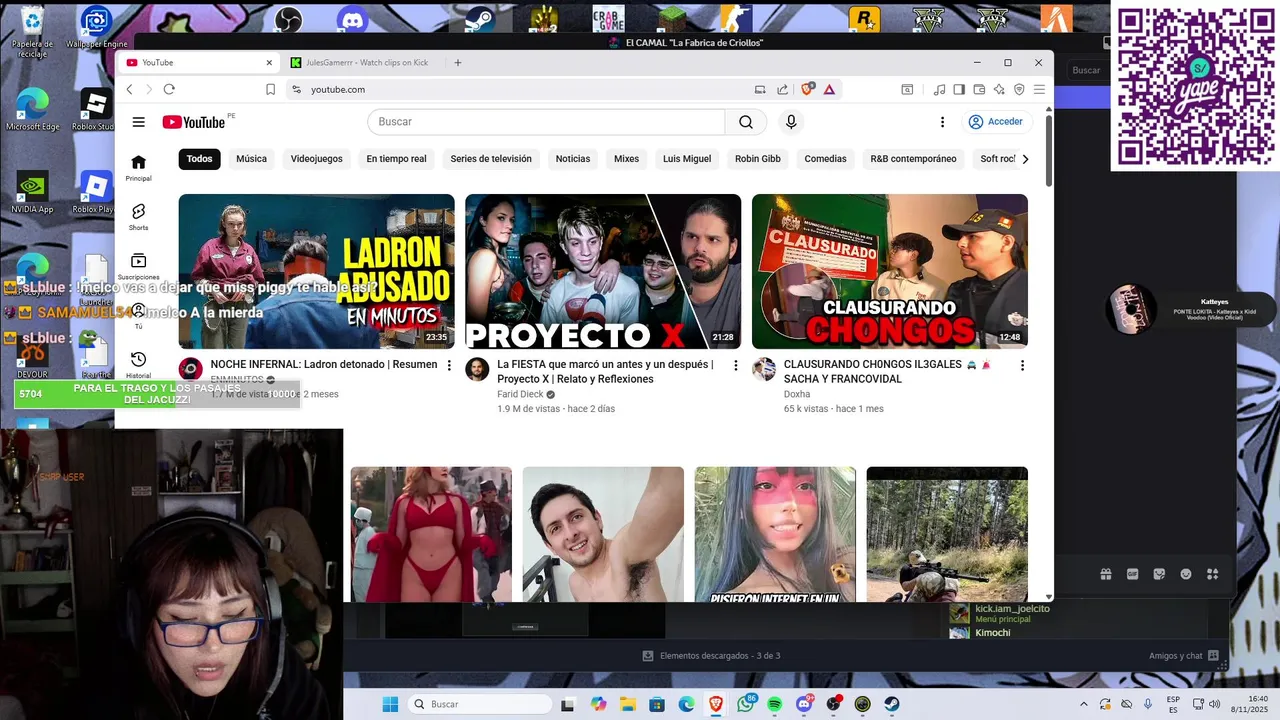Select the Mixes filter chip
The height and width of the screenshot is (720, 1280).
tap(626, 159)
